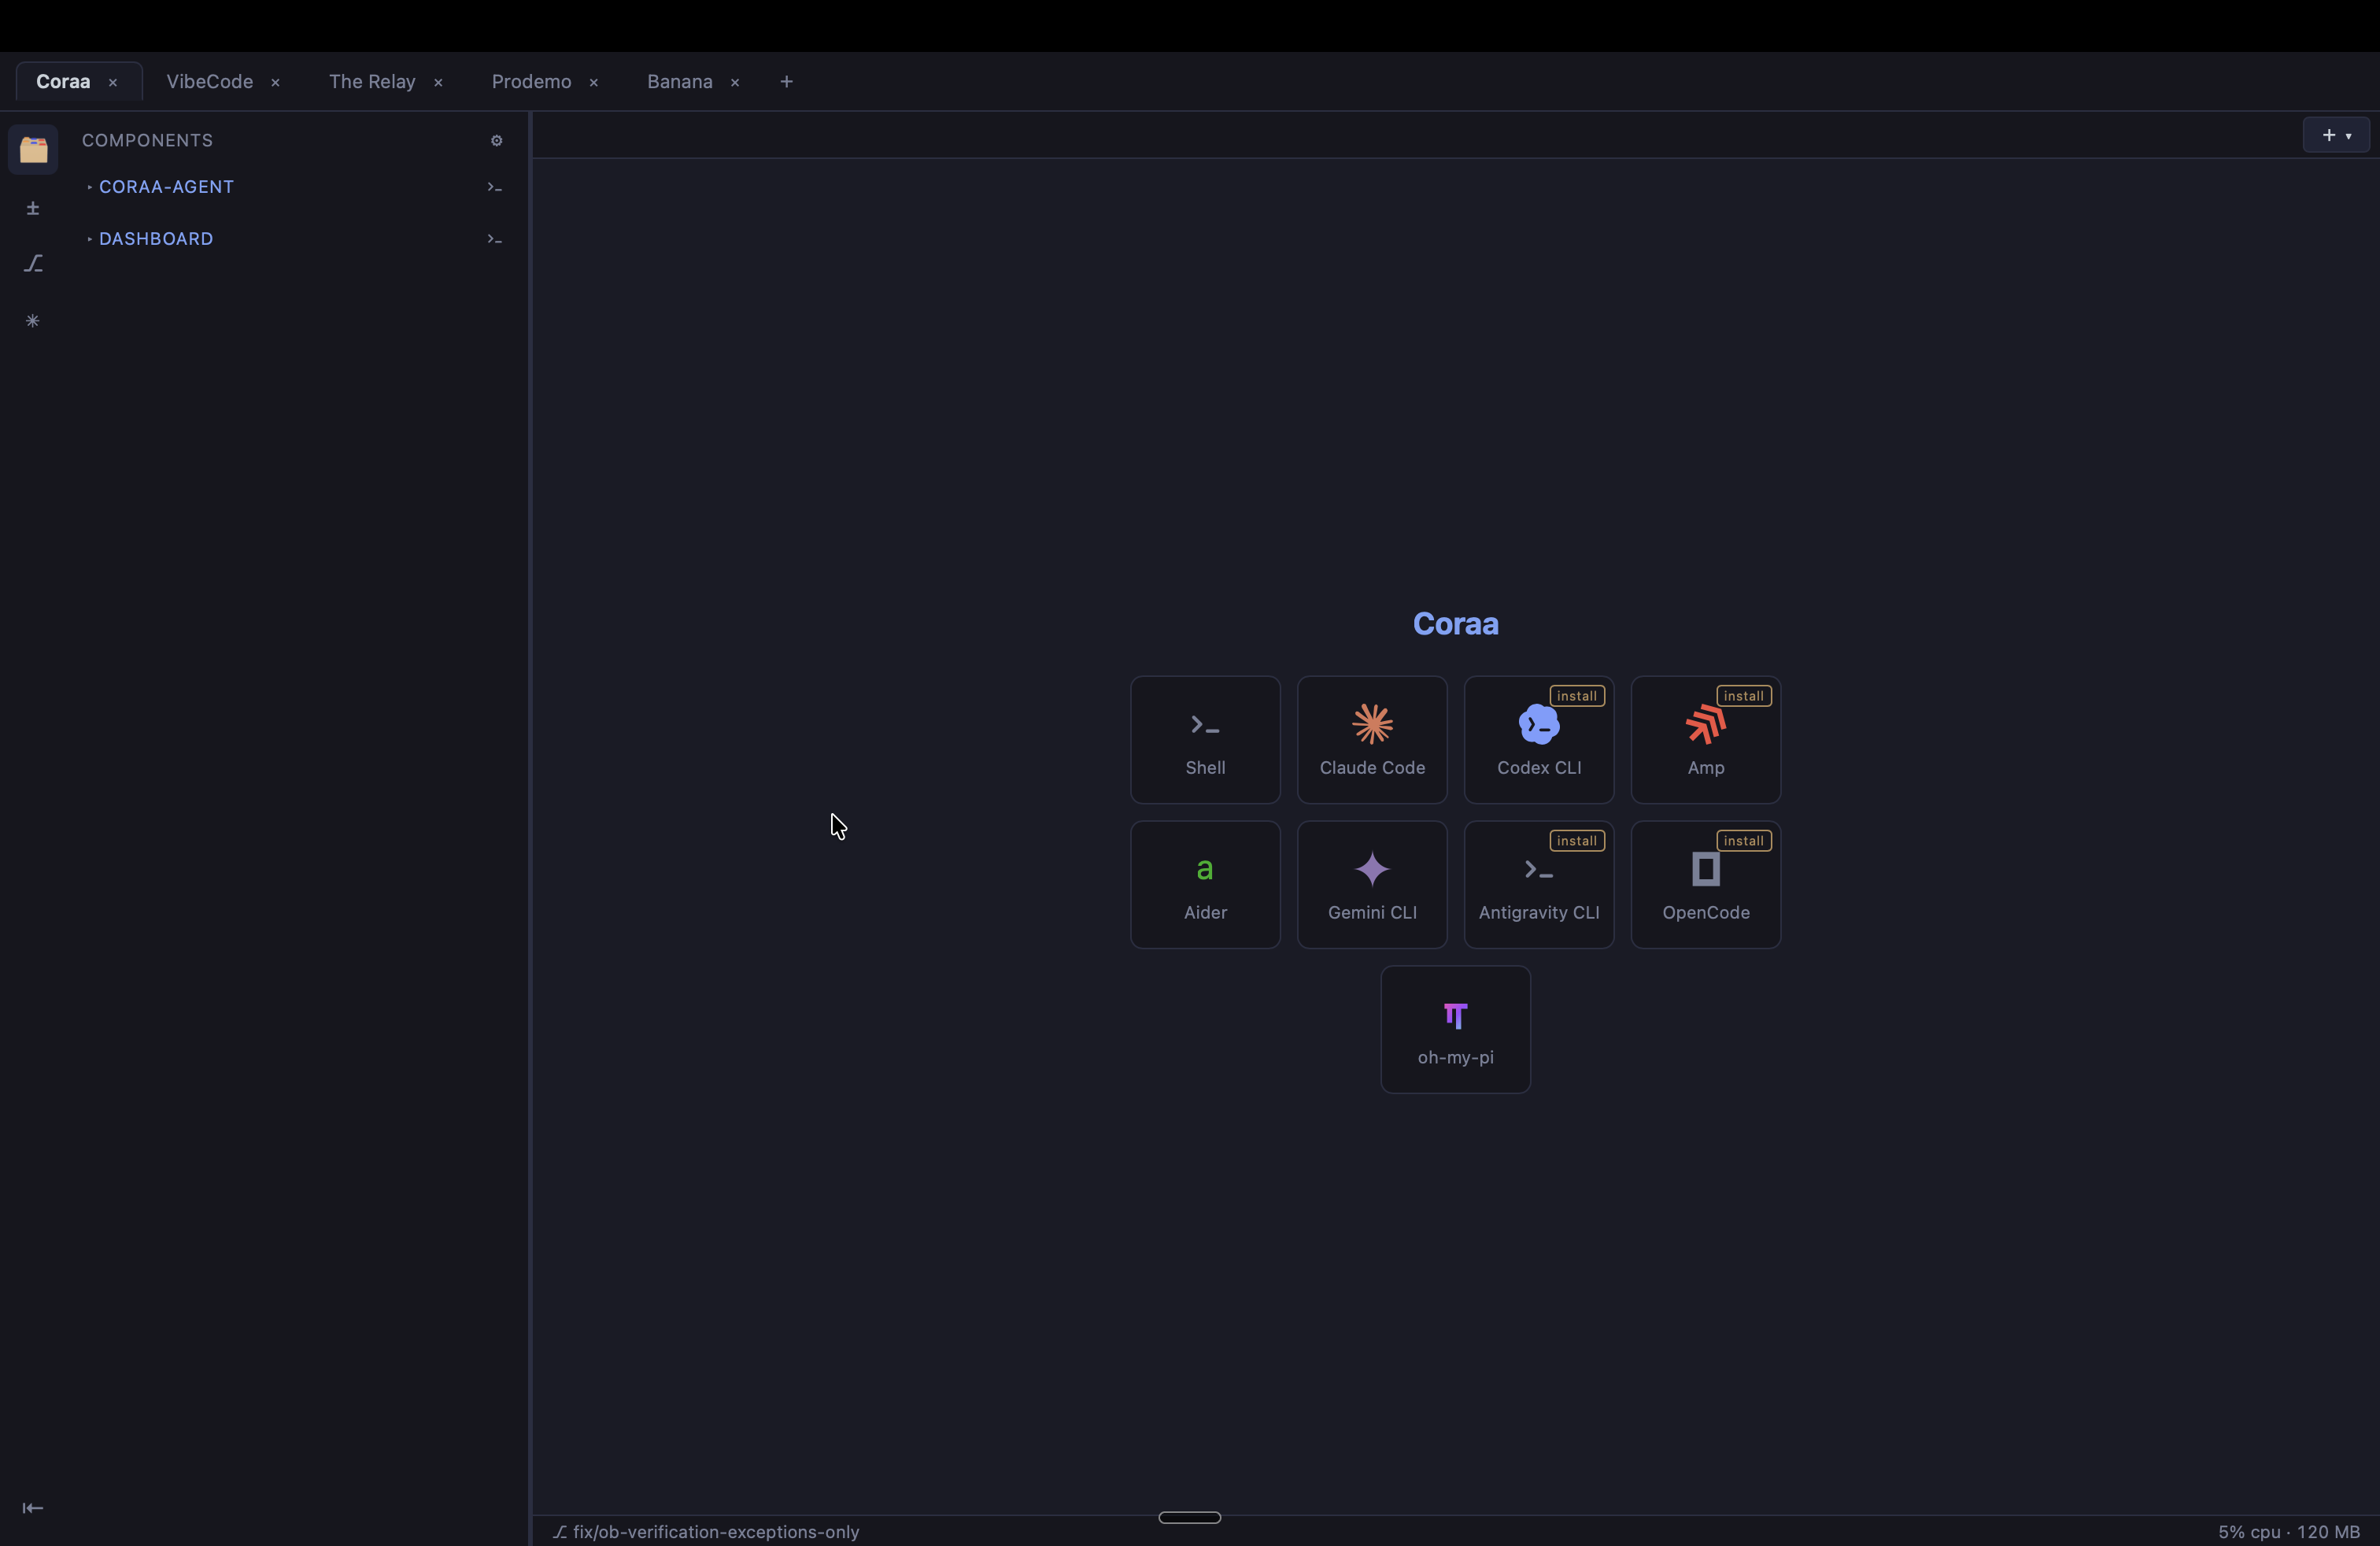Open terminal for CORAA-AGENT component
This screenshot has height=1546, width=2380.
(494, 187)
